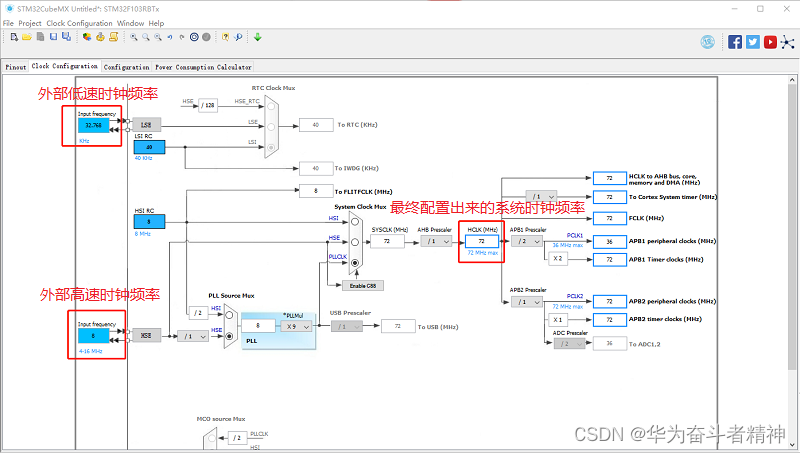Open the USB Prescaler dropdown
Image resolution: width=800 pixels, height=453 pixels.
coord(347,326)
